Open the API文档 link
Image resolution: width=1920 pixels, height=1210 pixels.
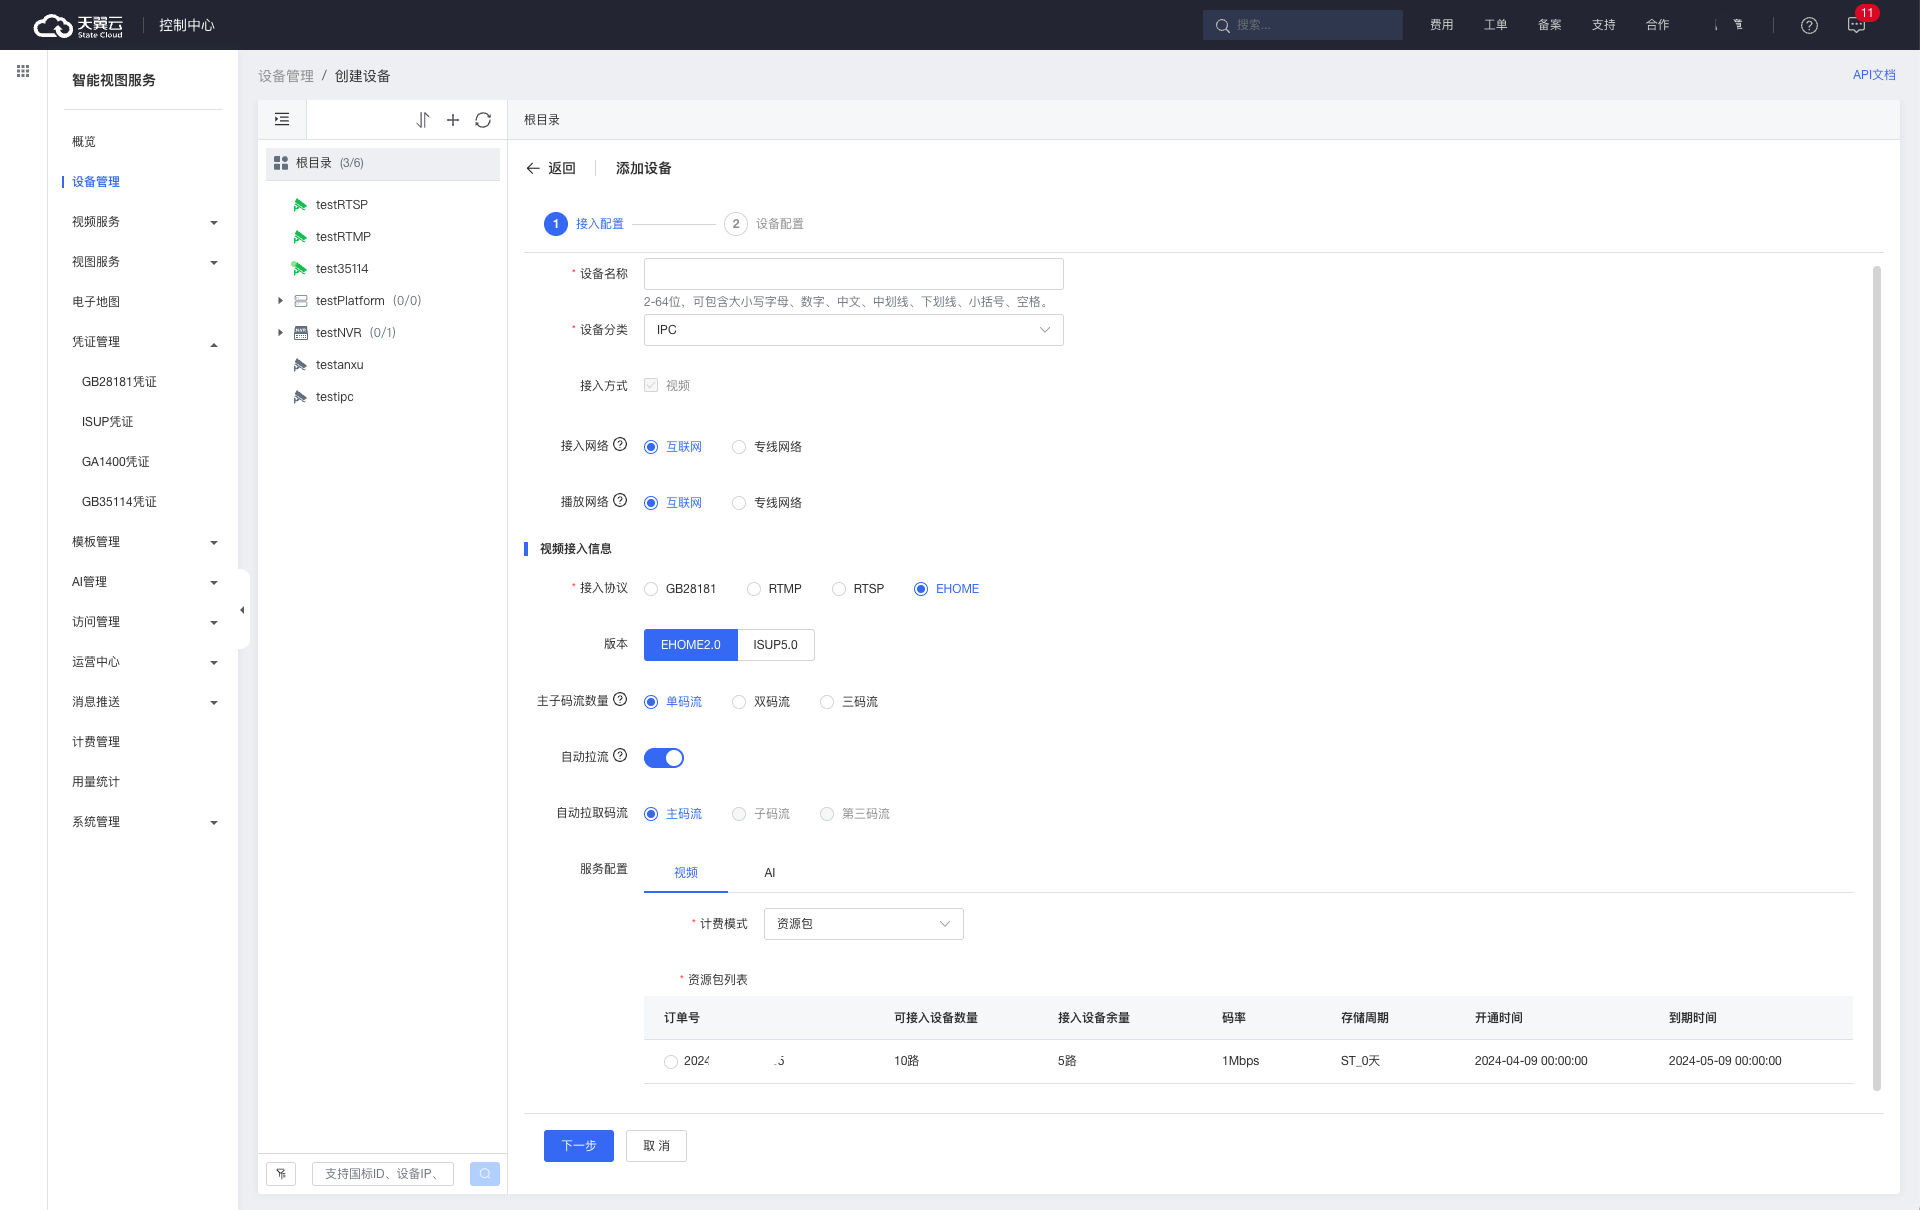[x=1874, y=75]
